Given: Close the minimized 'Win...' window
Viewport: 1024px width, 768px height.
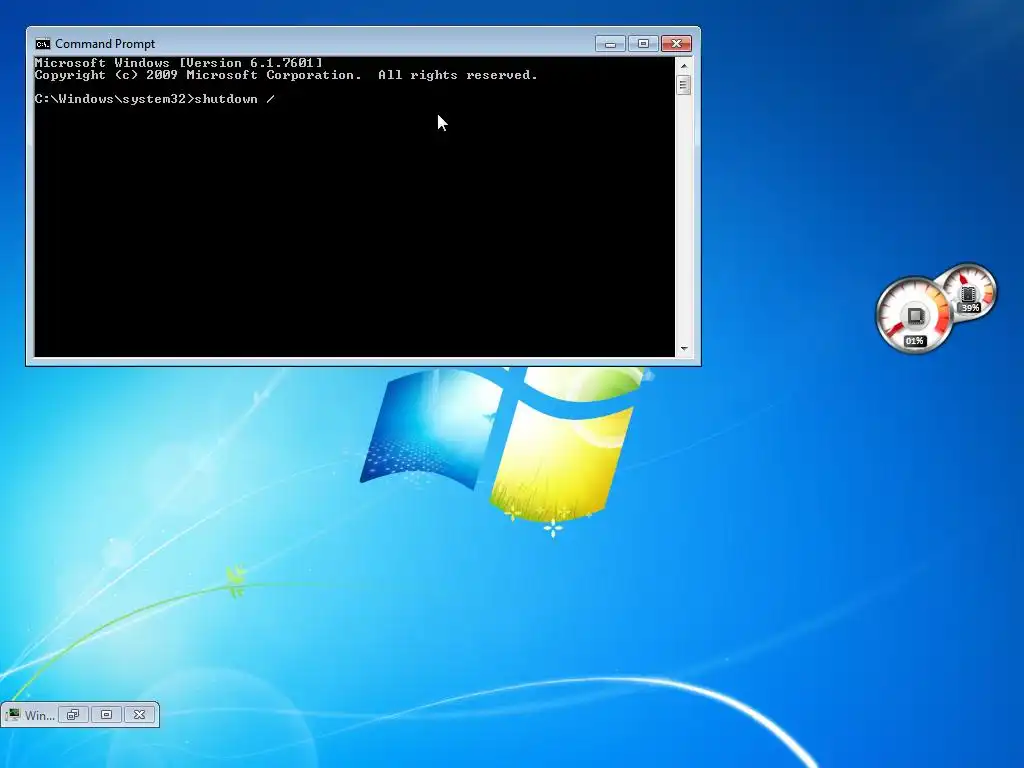Looking at the screenshot, I should (x=140, y=715).
